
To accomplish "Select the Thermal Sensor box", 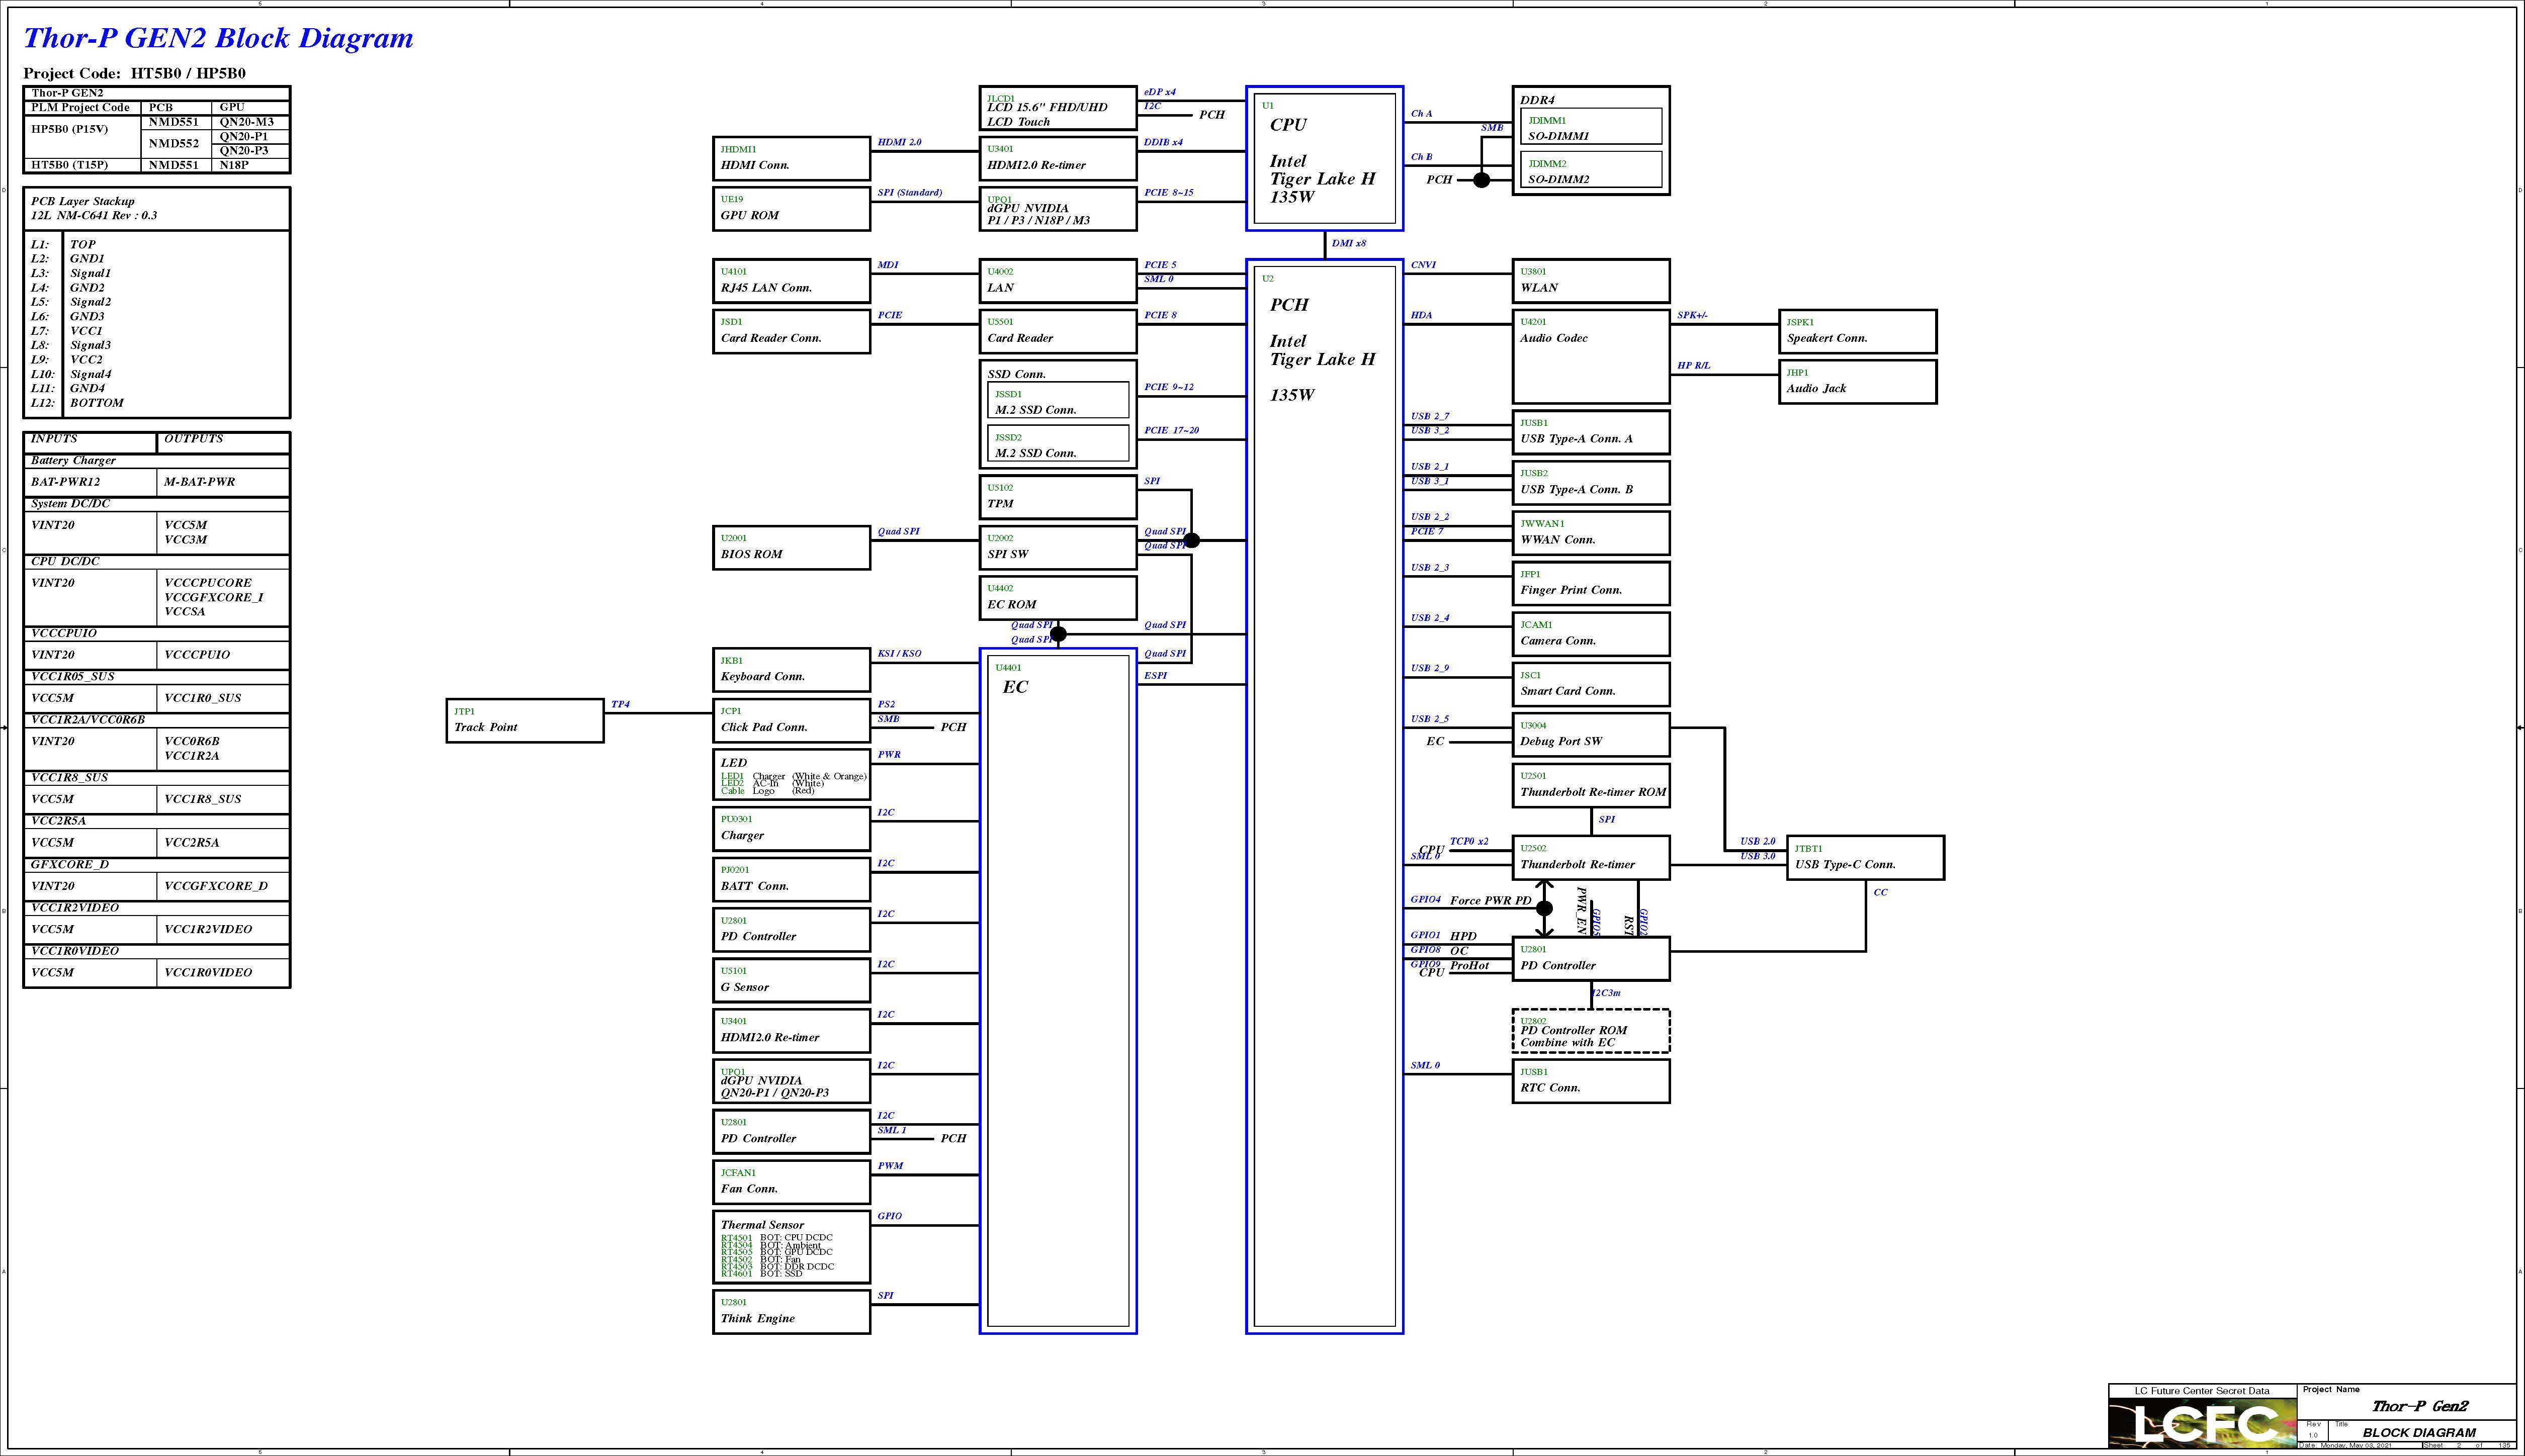I will (791, 1247).
